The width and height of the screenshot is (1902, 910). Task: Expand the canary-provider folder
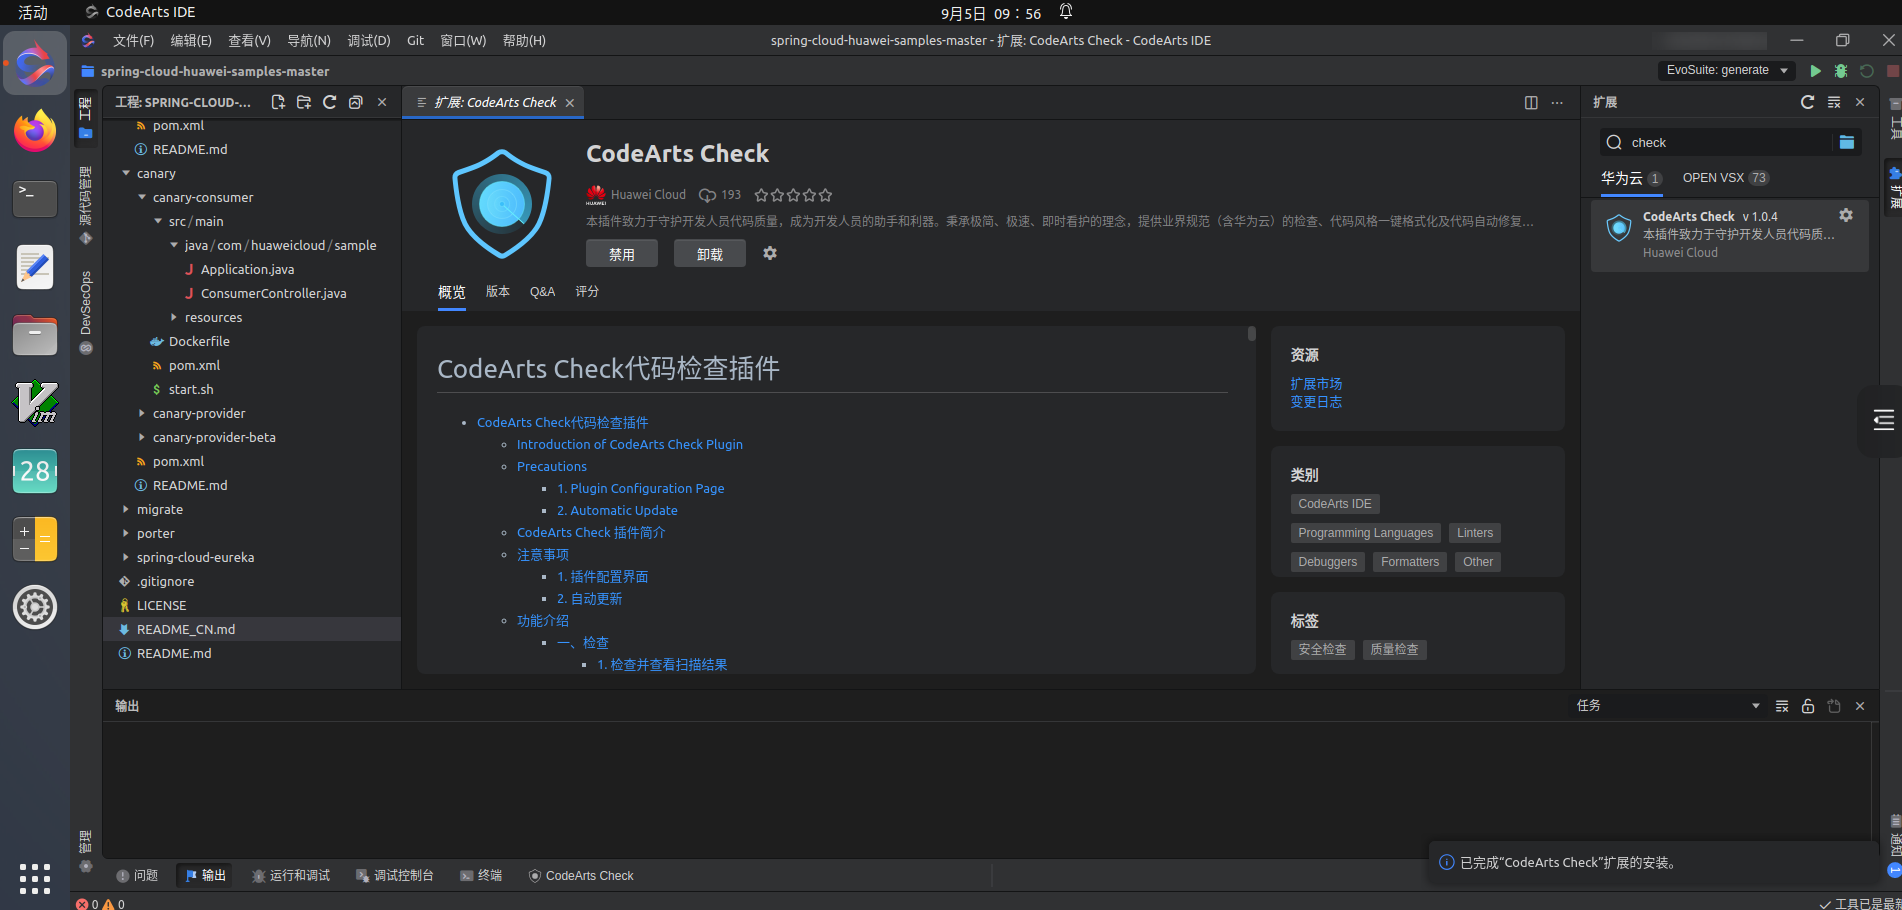[x=142, y=413]
